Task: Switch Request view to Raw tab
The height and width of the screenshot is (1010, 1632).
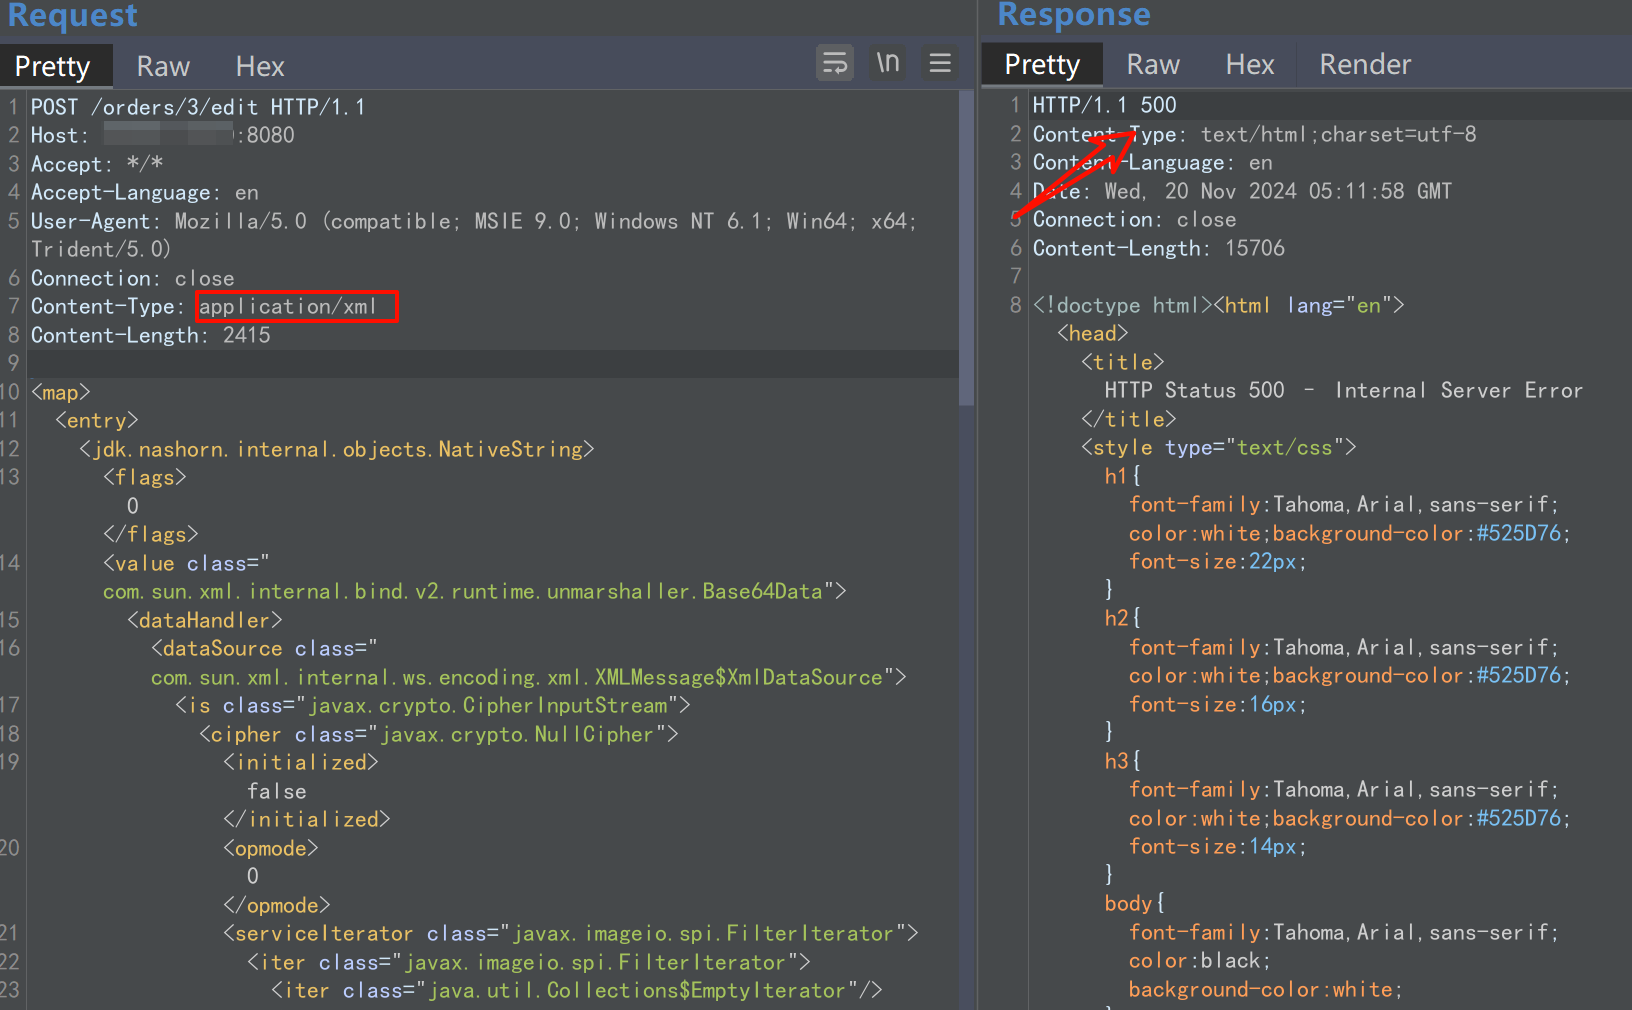Action: point(163,66)
